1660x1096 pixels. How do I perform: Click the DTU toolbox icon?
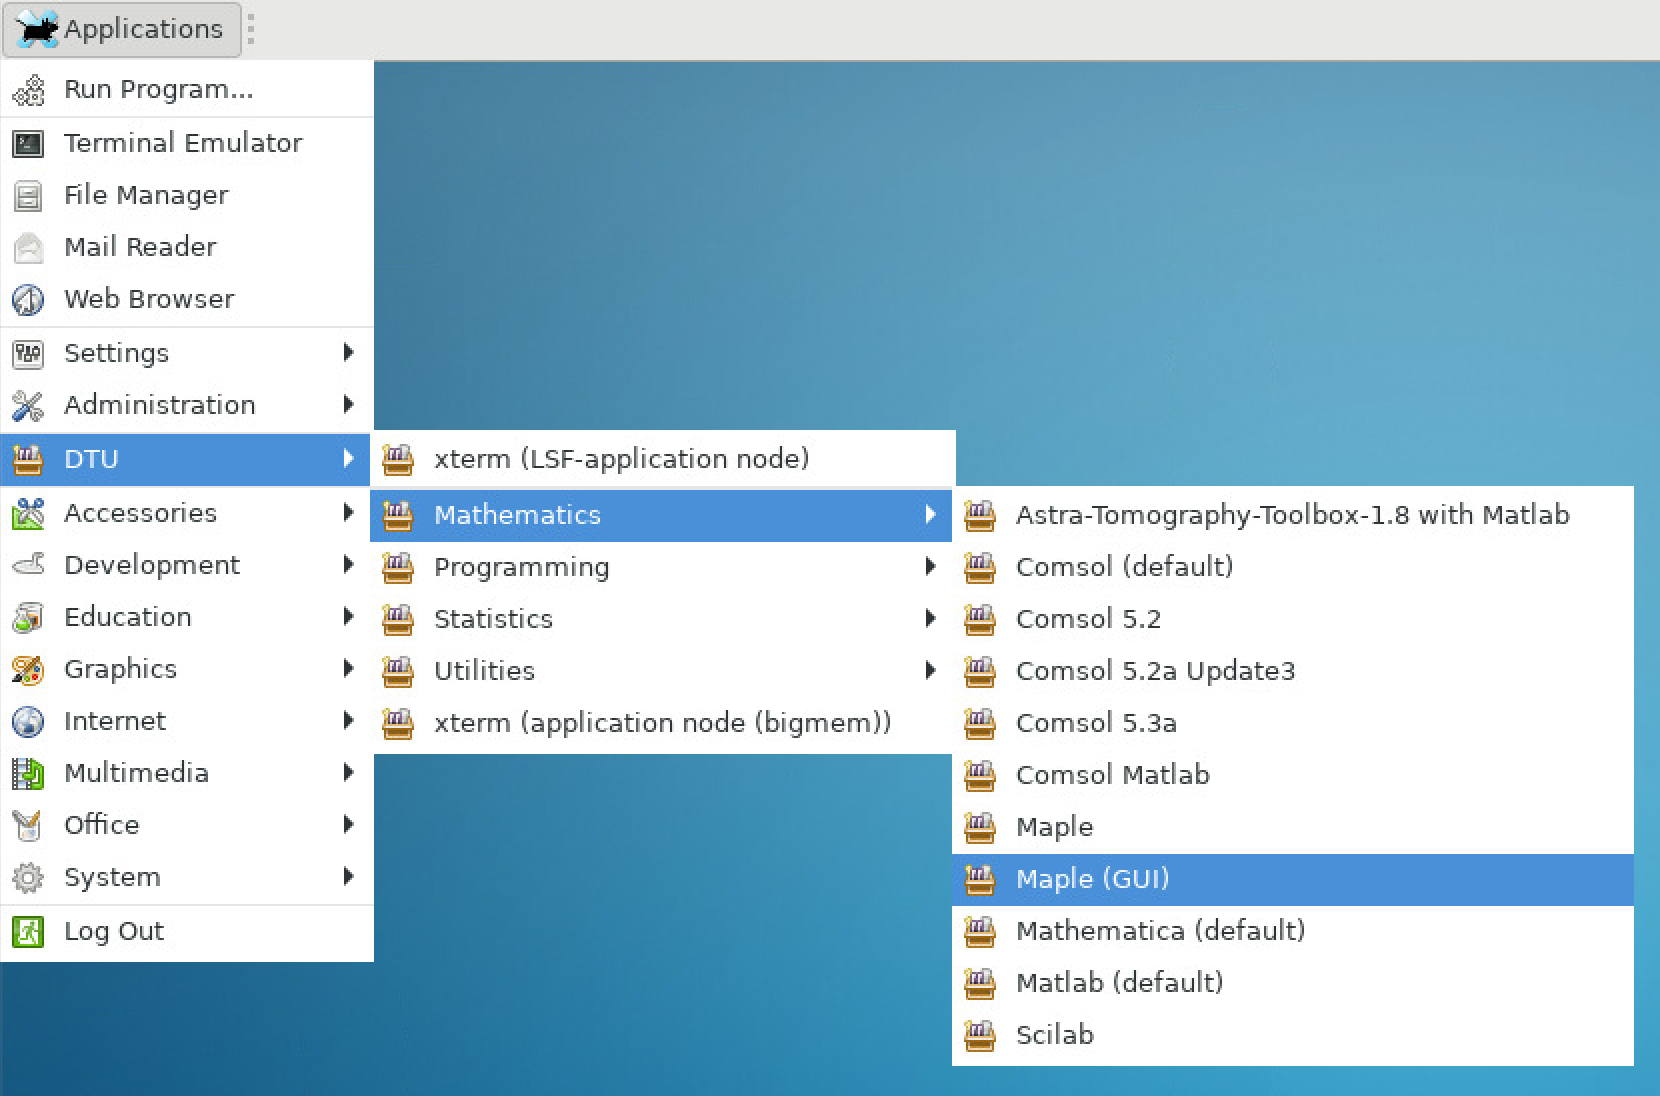tap(28, 460)
